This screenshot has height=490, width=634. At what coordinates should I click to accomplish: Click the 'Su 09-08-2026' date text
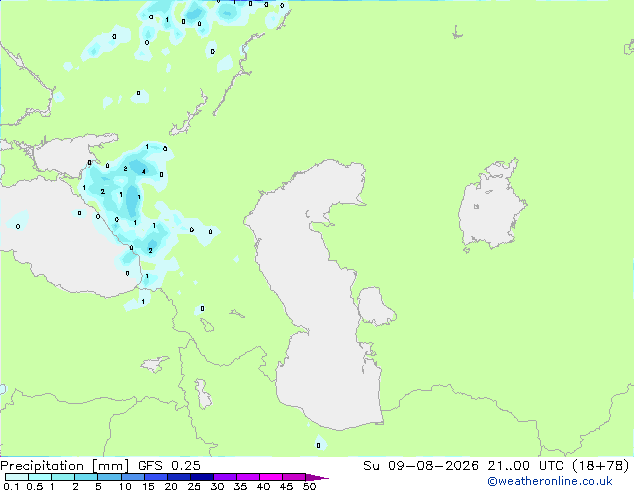coord(421,466)
